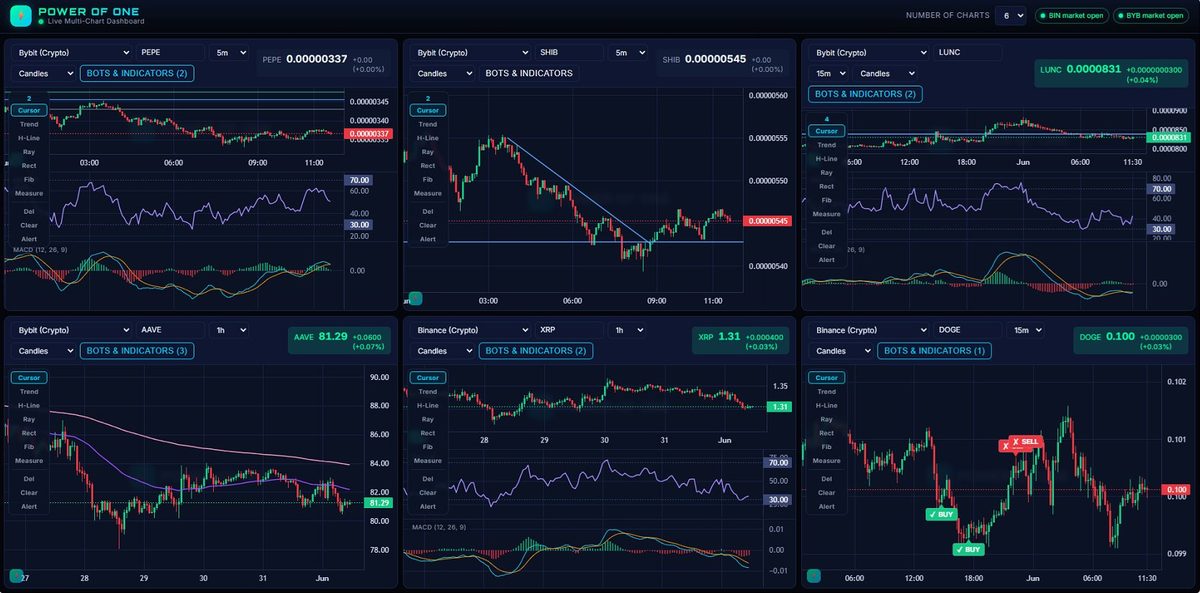Image resolution: width=1200 pixels, height=593 pixels.
Task: Select Rect tool in SHIB chart
Action: pyautogui.click(x=428, y=165)
